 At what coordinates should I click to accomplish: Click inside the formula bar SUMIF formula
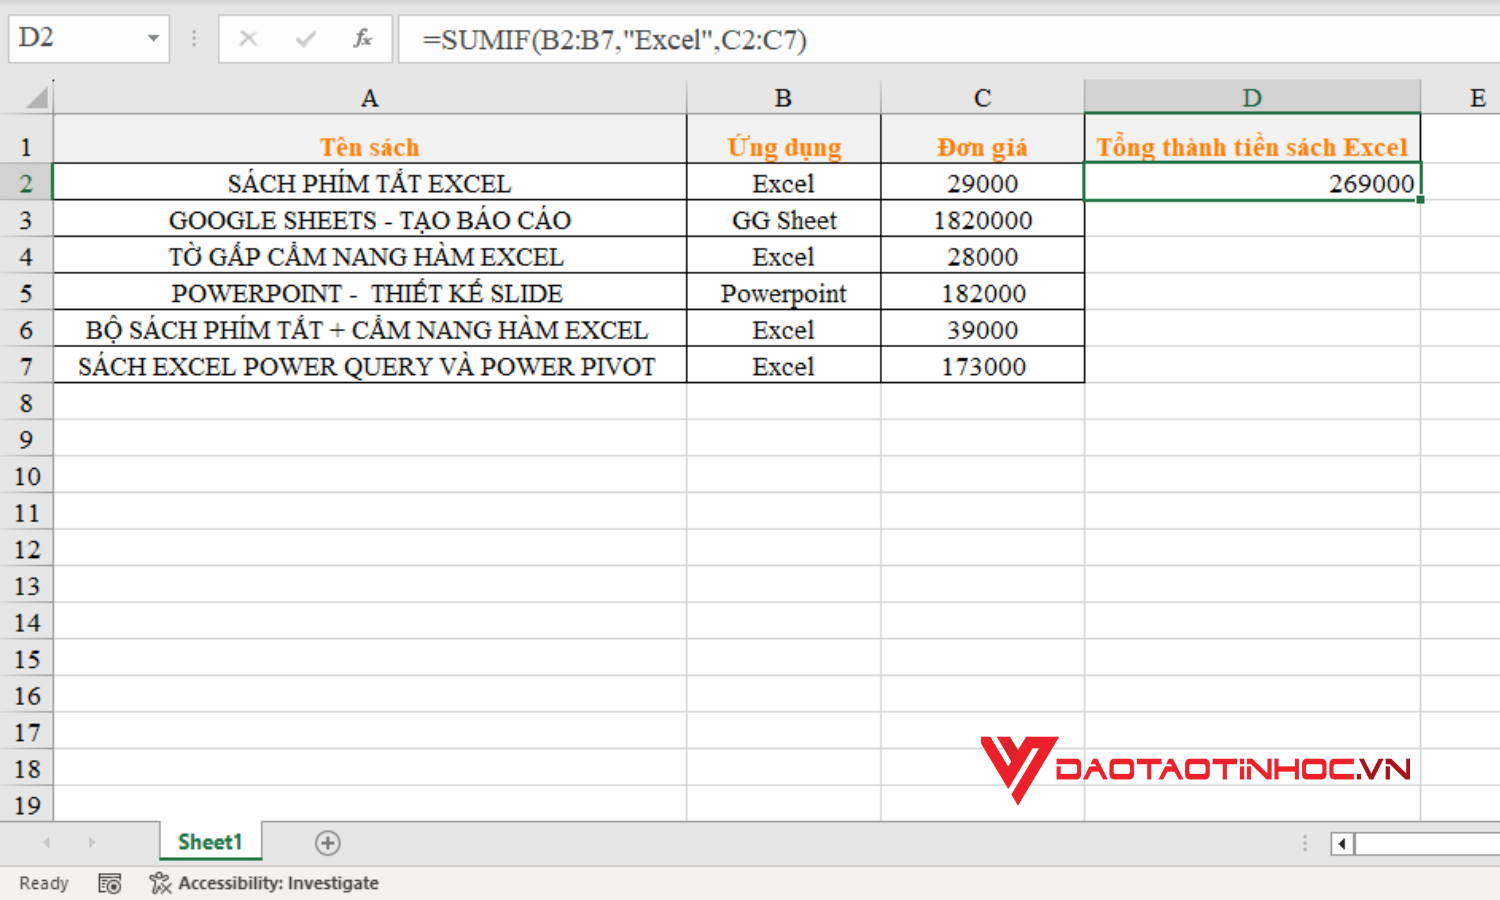(614, 40)
